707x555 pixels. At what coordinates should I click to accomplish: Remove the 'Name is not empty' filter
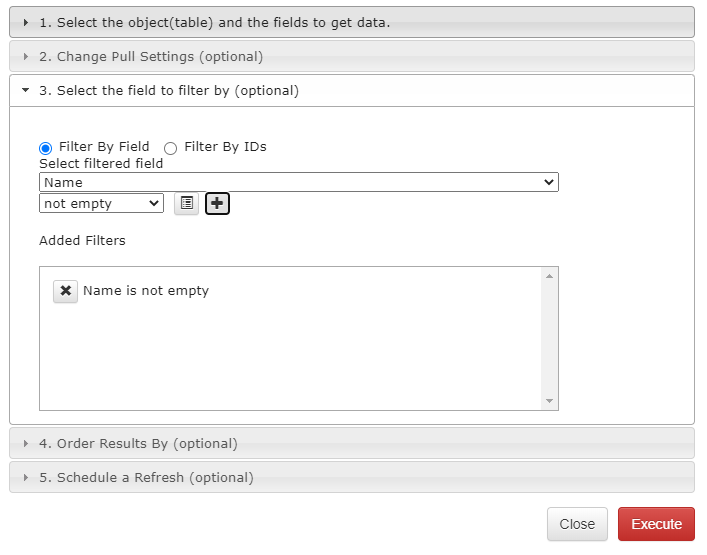[65, 291]
